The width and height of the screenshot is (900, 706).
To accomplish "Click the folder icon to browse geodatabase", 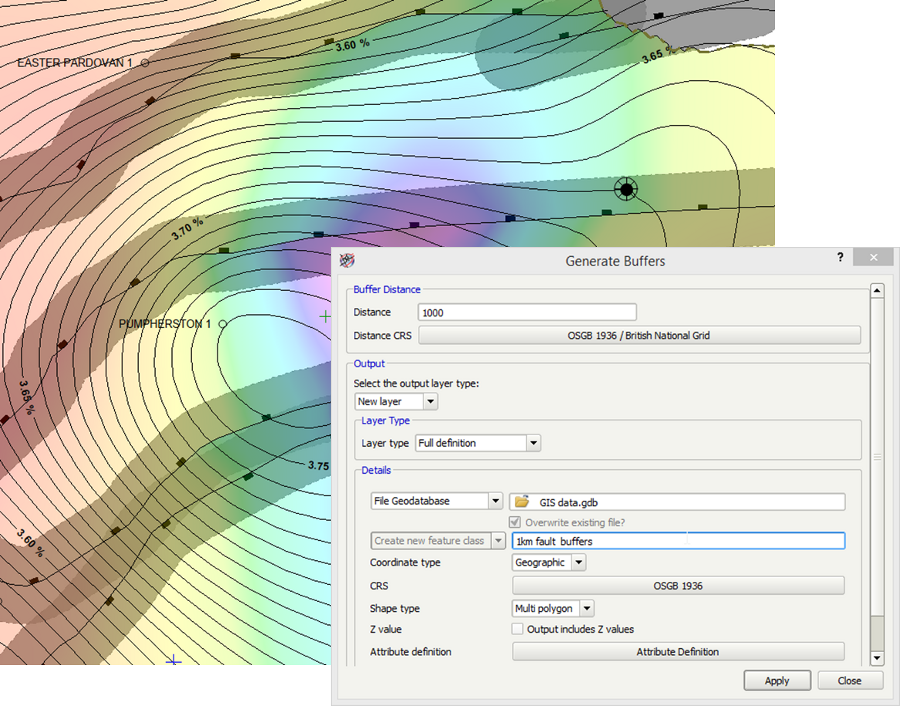I will pyautogui.click(x=522, y=501).
